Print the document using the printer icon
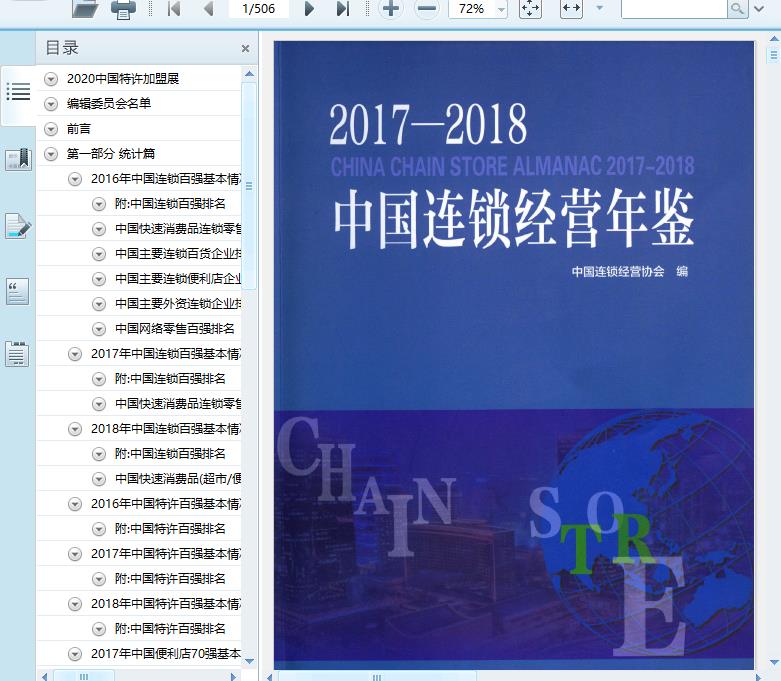Image resolution: width=781 pixels, height=681 pixels. (123, 9)
